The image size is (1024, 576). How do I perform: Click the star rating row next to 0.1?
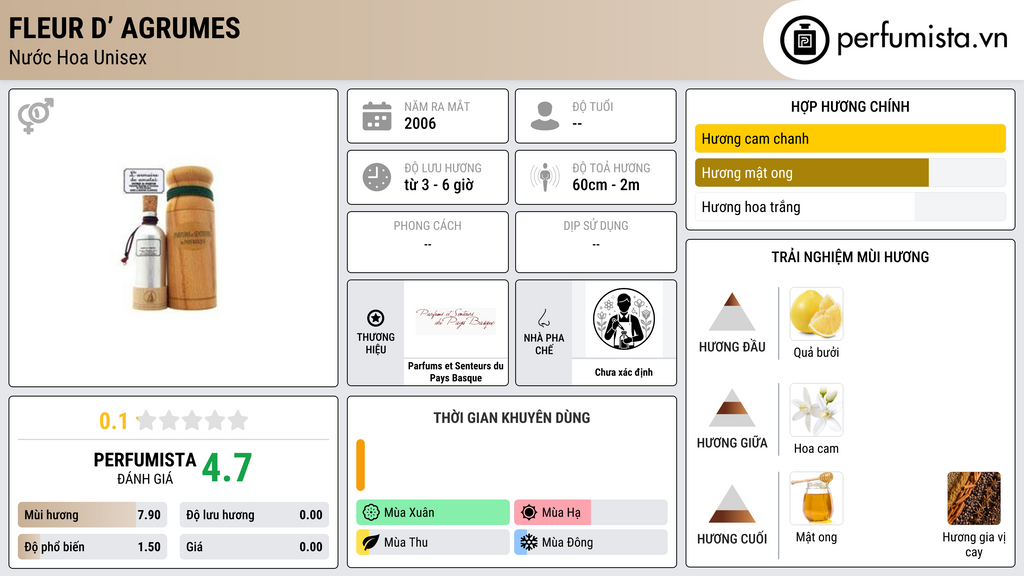192,420
